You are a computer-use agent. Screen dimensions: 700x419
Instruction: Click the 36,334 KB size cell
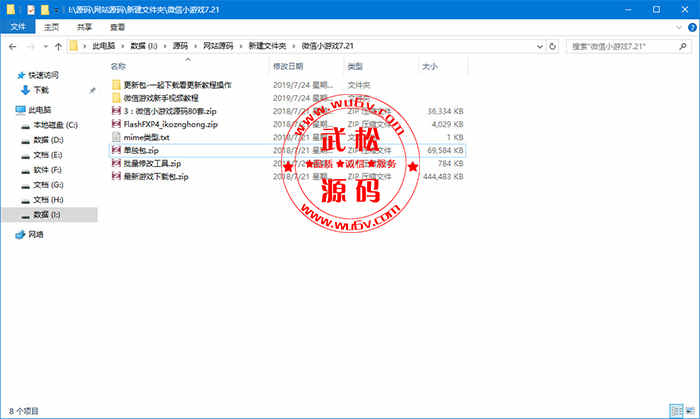[x=445, y=111]
